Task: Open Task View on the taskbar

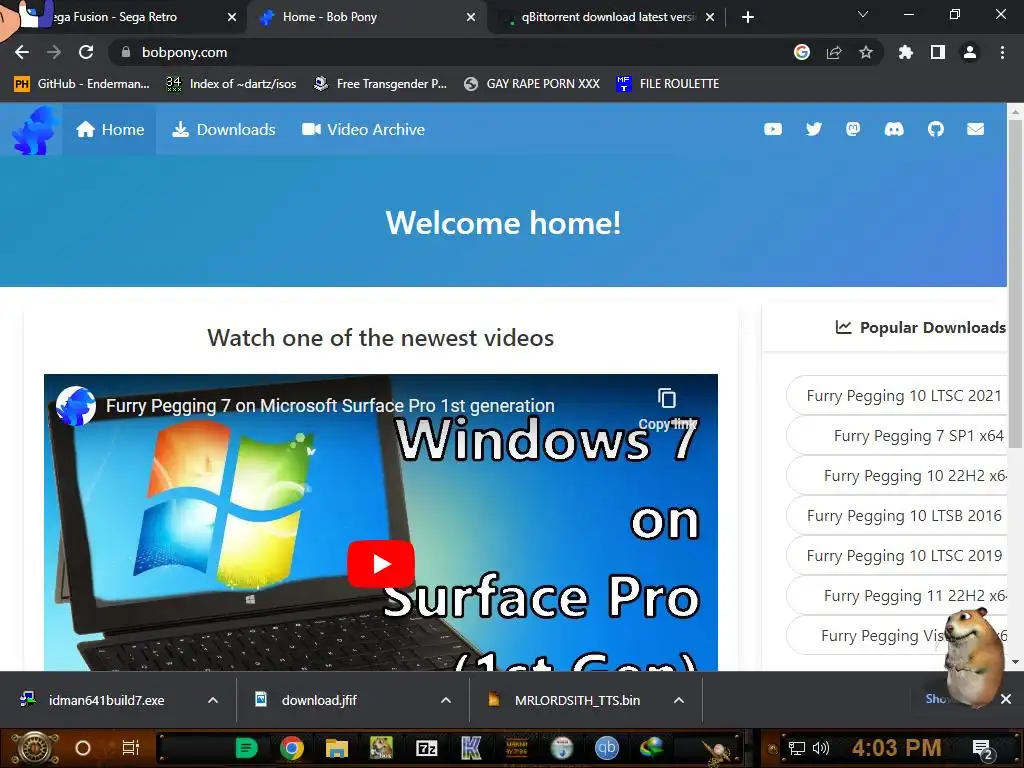Action: coord(131,748)
